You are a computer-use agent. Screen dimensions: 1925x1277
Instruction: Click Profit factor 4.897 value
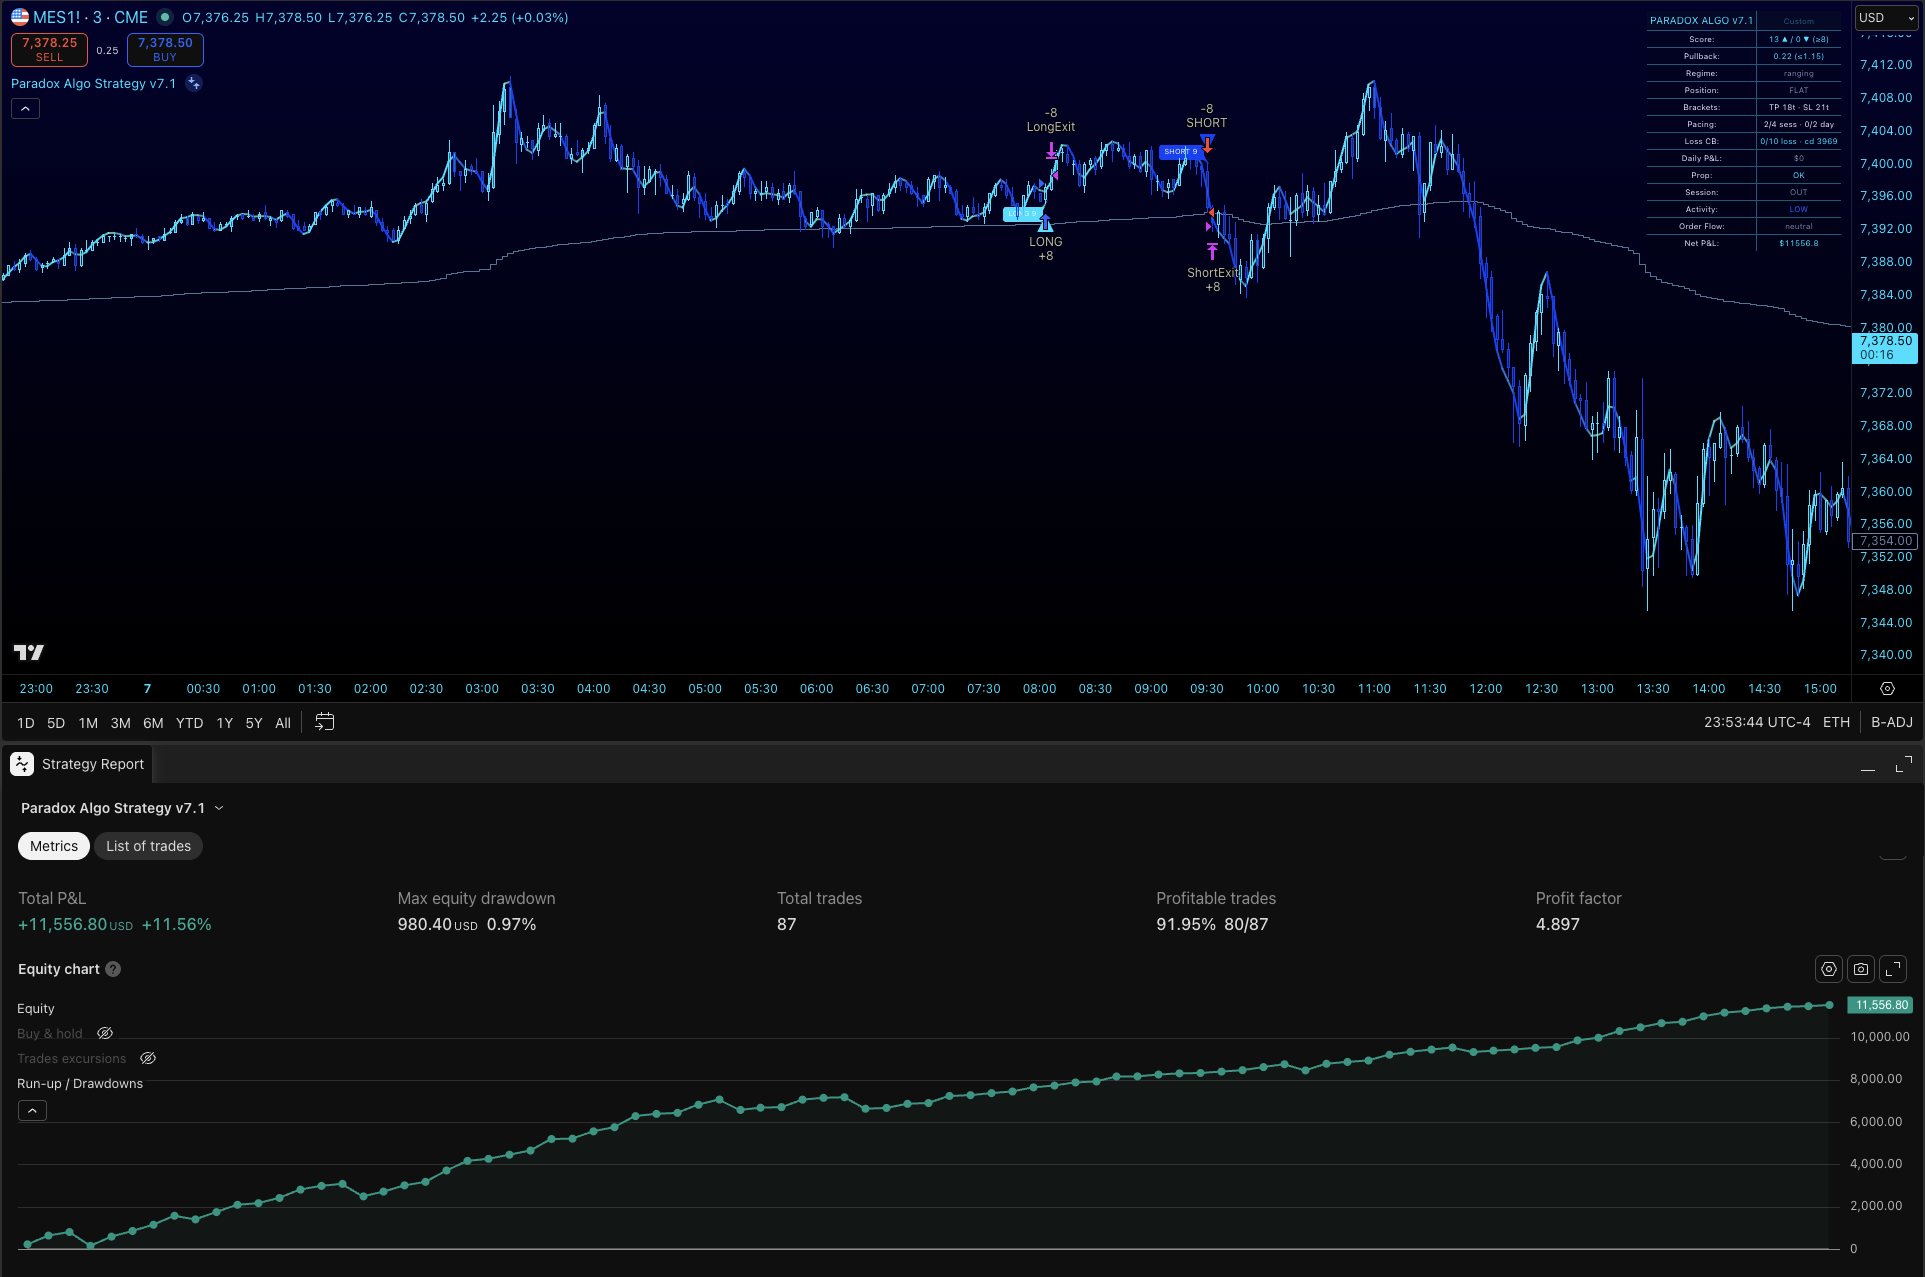pos(1558,924)
